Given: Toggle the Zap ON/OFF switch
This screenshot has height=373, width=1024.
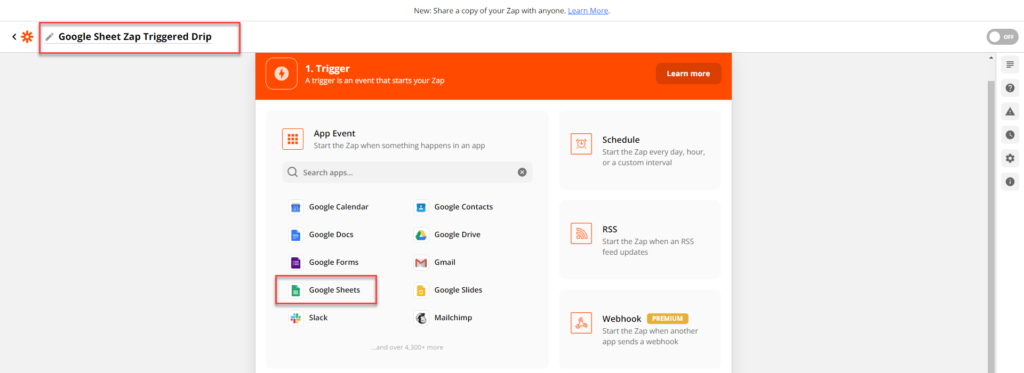Looking at the screenshot, I should click(1002, 37).
